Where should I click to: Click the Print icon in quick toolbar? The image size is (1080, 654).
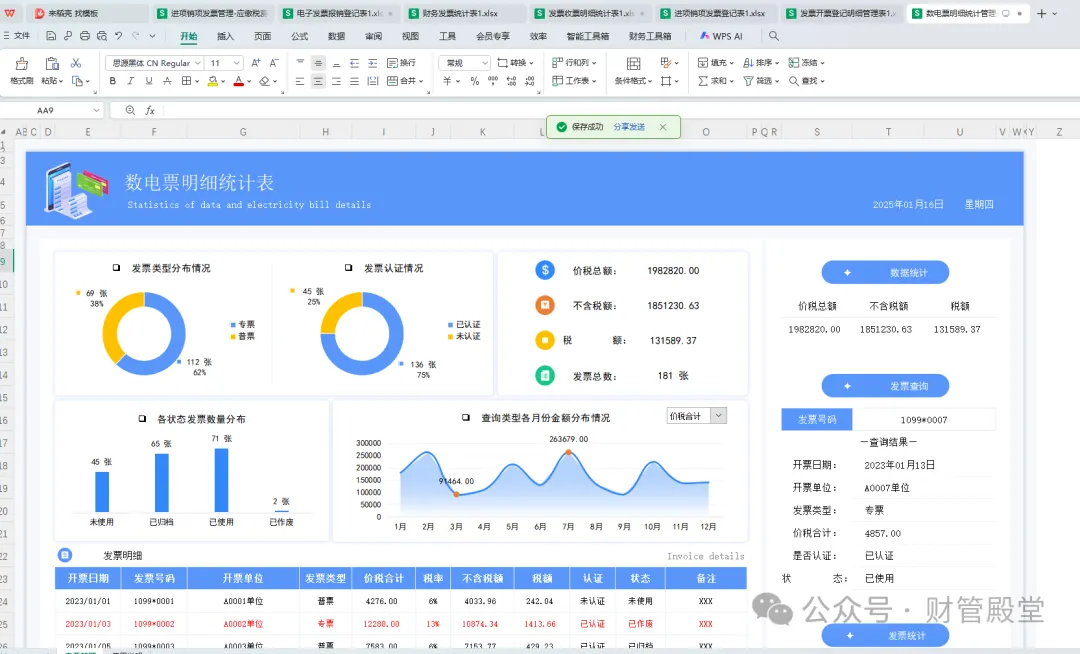click(85, 36)
